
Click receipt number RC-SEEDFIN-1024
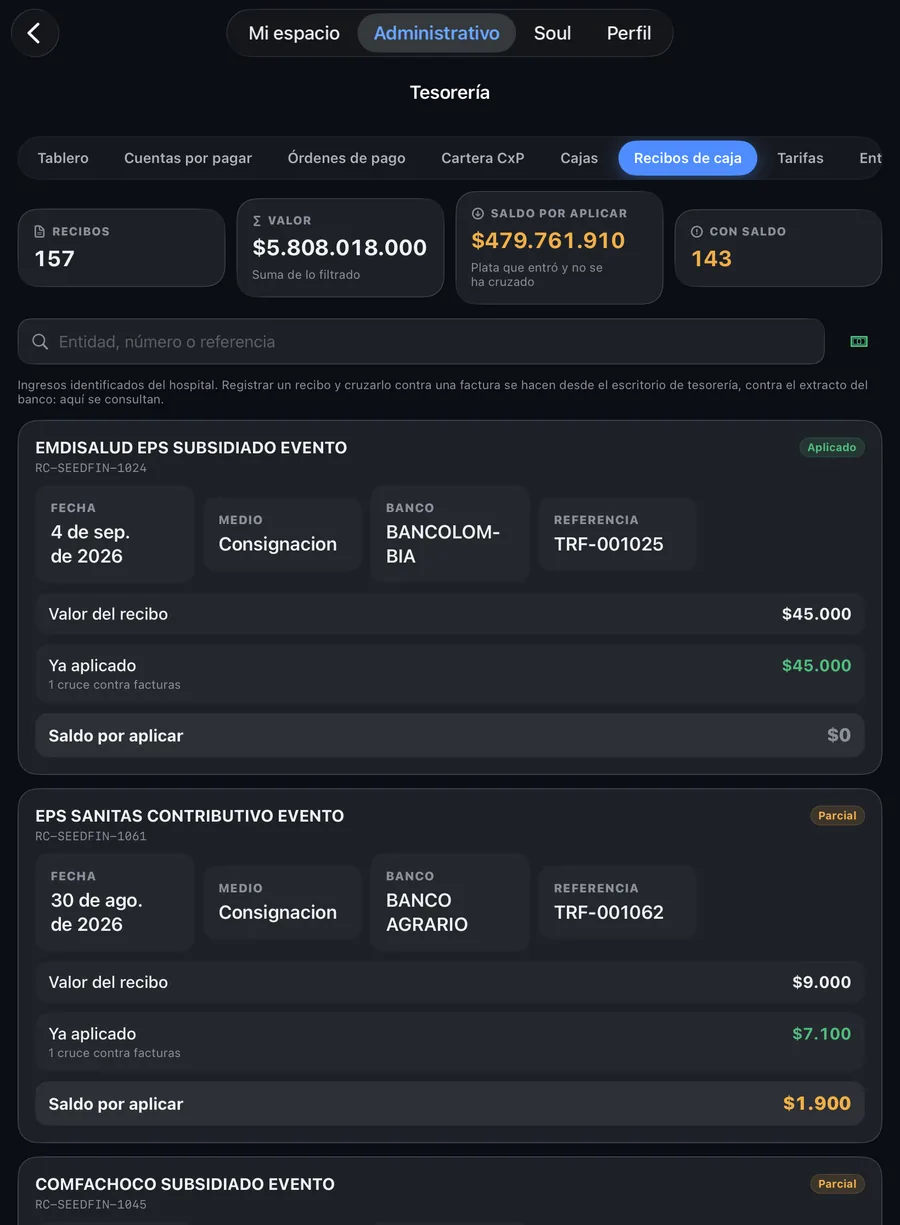pyautogui.click(x=91, y=468)
